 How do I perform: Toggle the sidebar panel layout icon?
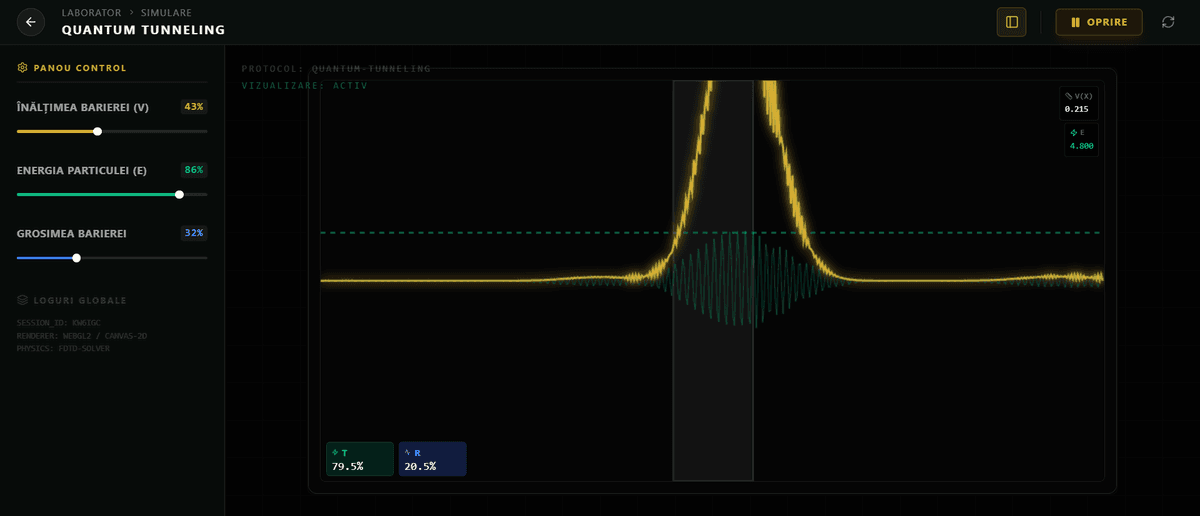[x=1011, y=22]
